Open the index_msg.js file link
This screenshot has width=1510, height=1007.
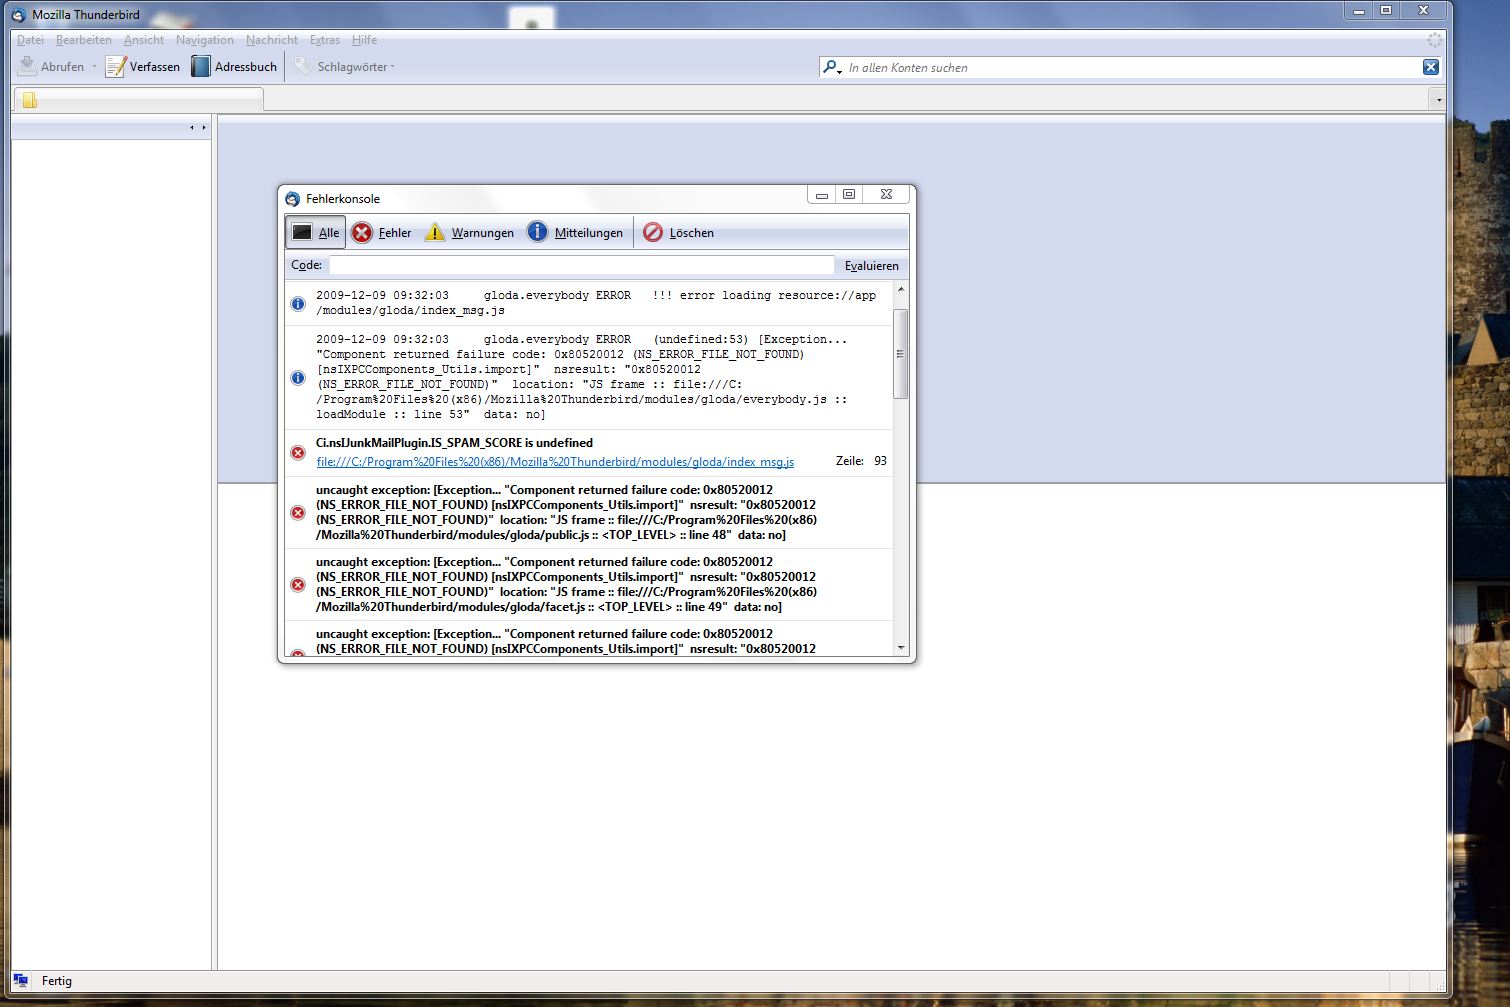tap(555, 462)
